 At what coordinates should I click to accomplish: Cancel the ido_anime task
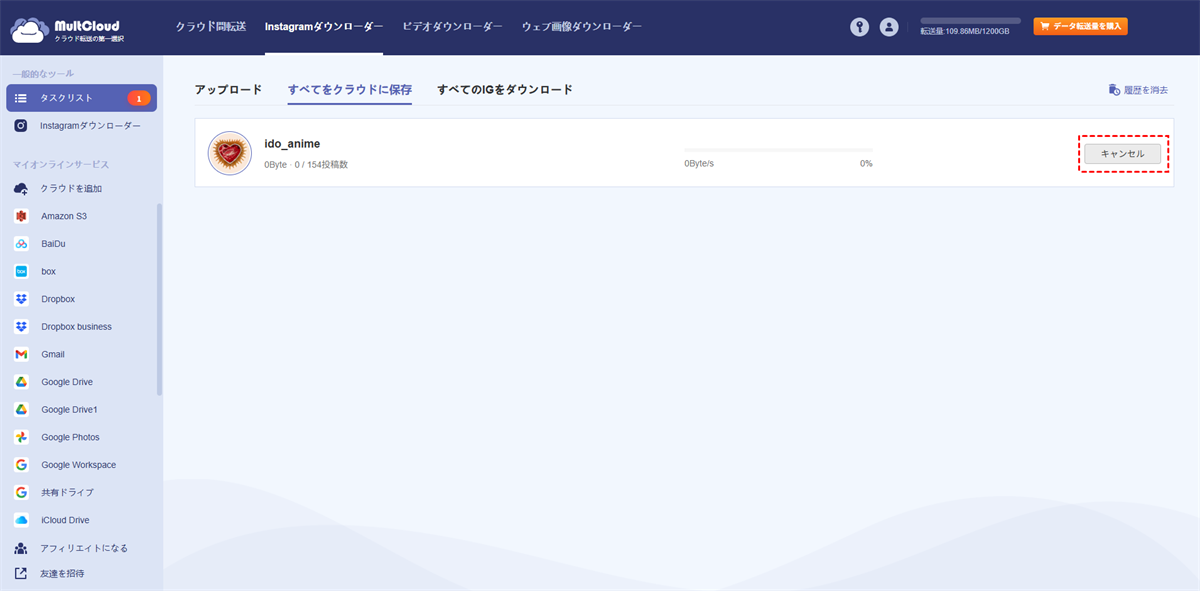click(x=1122, y=154)
